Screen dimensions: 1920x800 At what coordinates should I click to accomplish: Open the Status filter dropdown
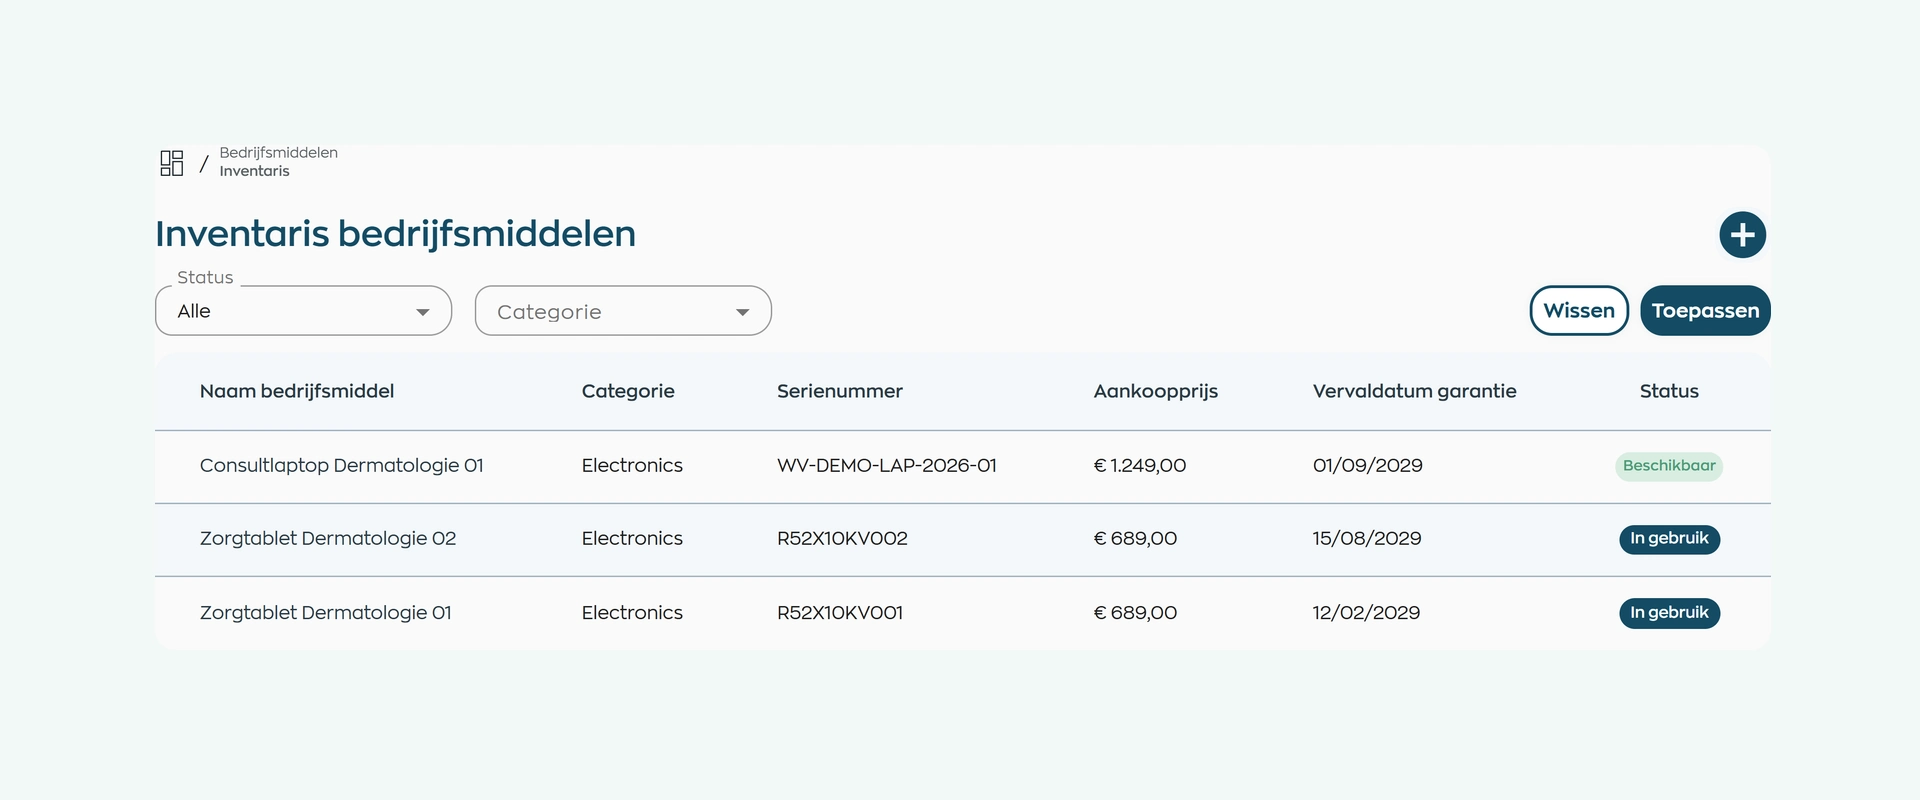pyautogui.click(x=304, y=311)
